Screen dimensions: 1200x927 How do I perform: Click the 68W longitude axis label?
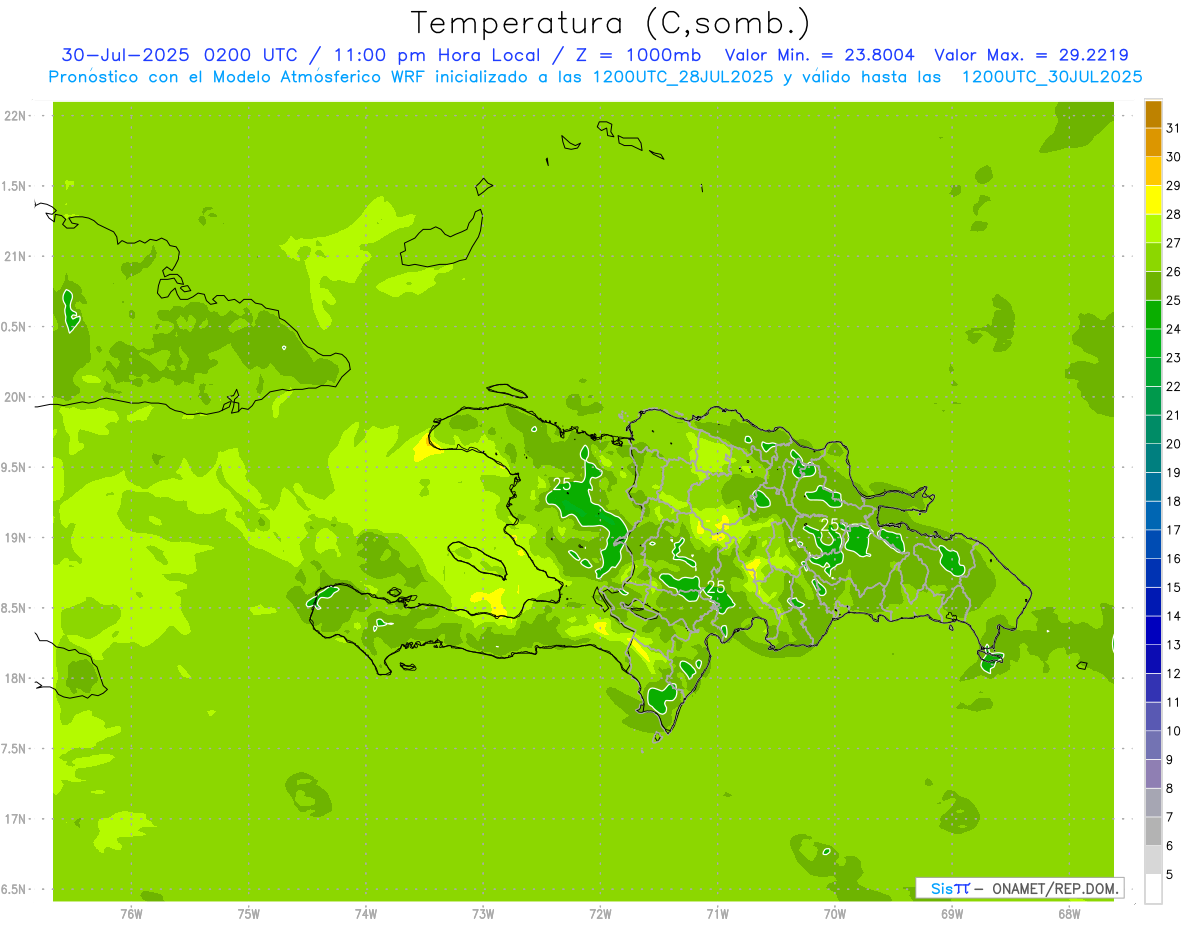tap(1069, 914)
